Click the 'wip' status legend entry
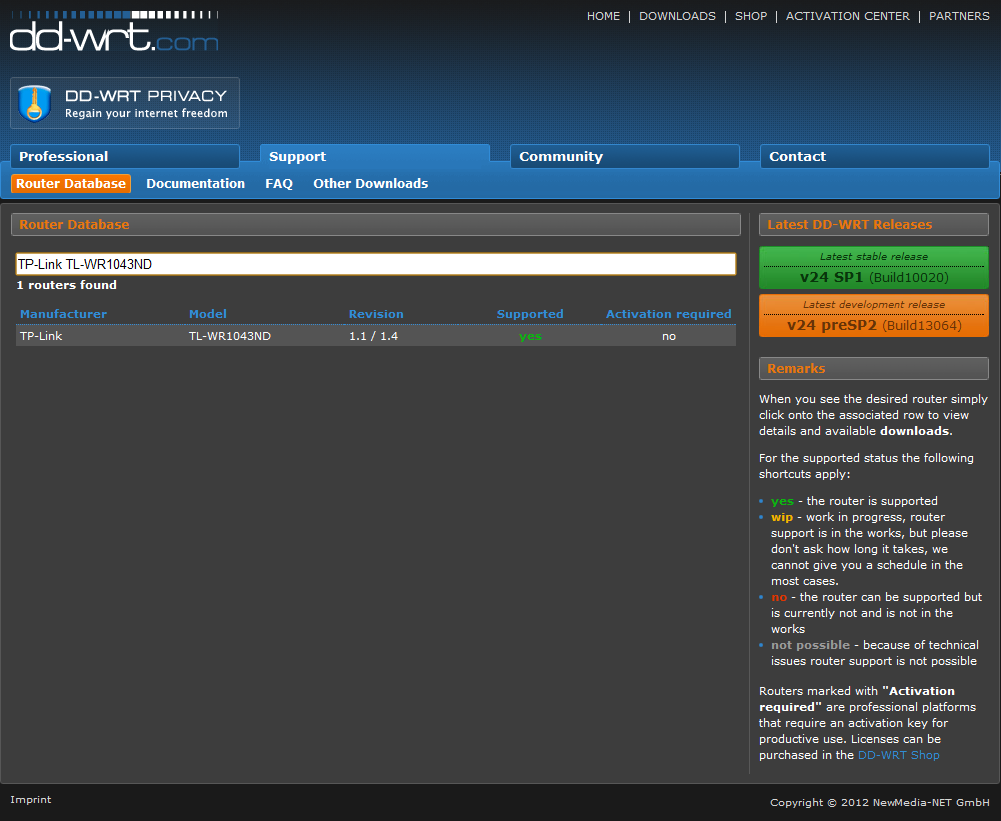Viewport: 1001px width, 821px height. tap(782, 517)
